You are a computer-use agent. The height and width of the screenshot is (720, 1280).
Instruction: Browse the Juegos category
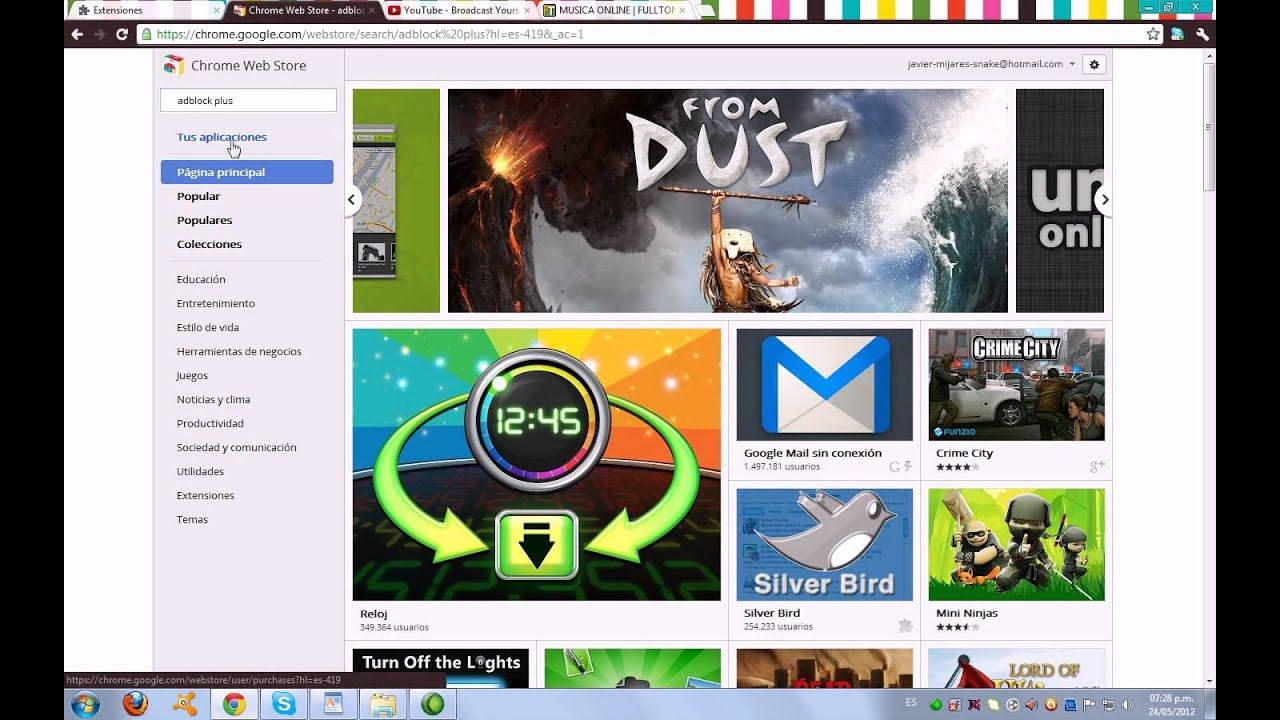(x=192, y=376)
